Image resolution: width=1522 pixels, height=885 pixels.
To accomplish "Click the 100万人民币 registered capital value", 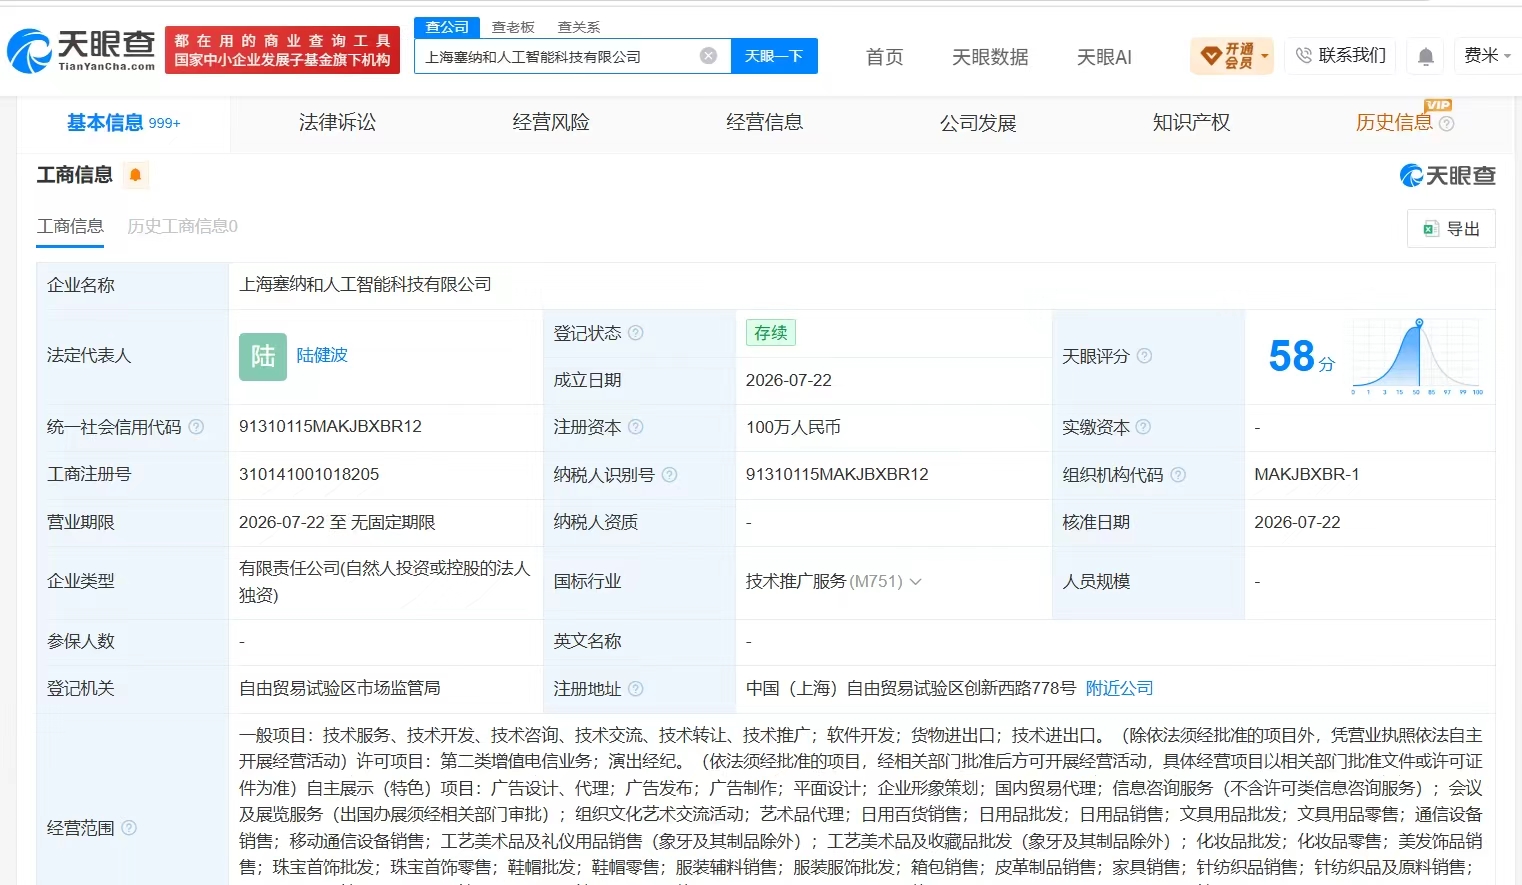I will click(793, 427).
